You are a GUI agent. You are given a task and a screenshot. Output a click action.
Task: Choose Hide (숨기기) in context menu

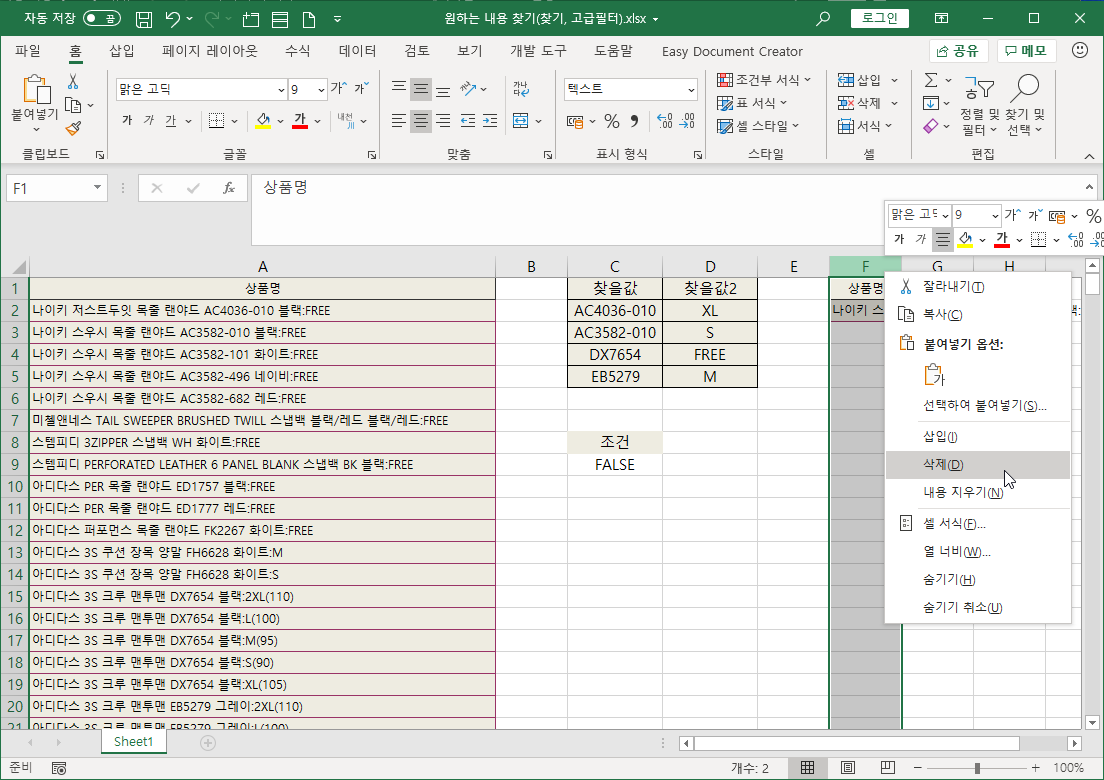(x=977, y=579)
